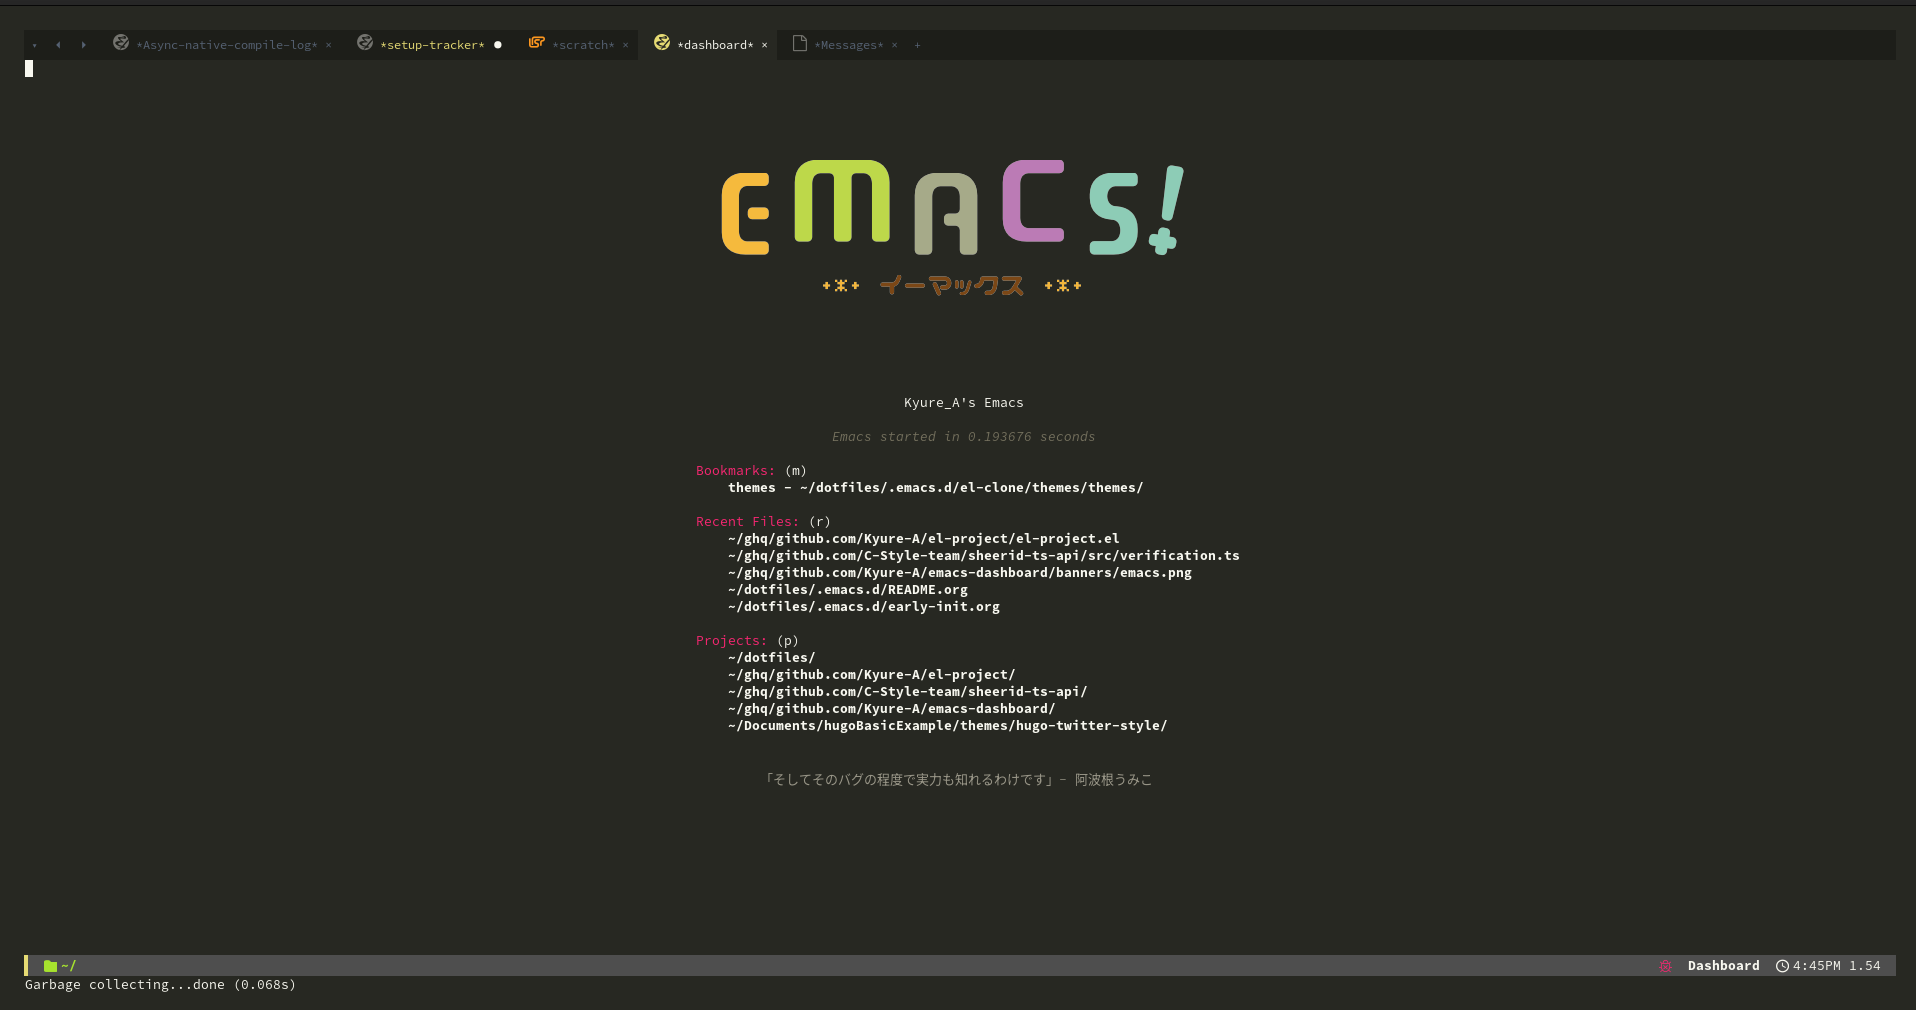Click the Emacs icon on dashboard tab

662,42
